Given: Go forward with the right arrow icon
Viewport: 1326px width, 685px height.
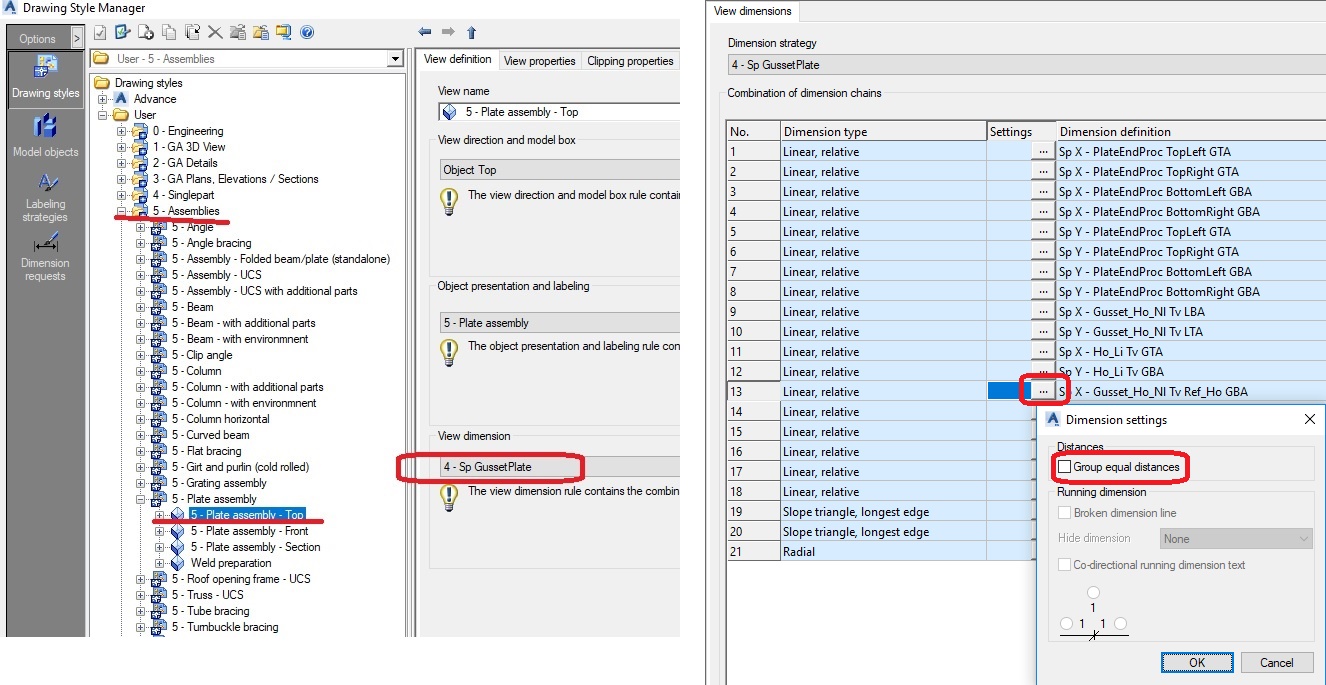Looking at the screenshot, I should click(448, 33).
